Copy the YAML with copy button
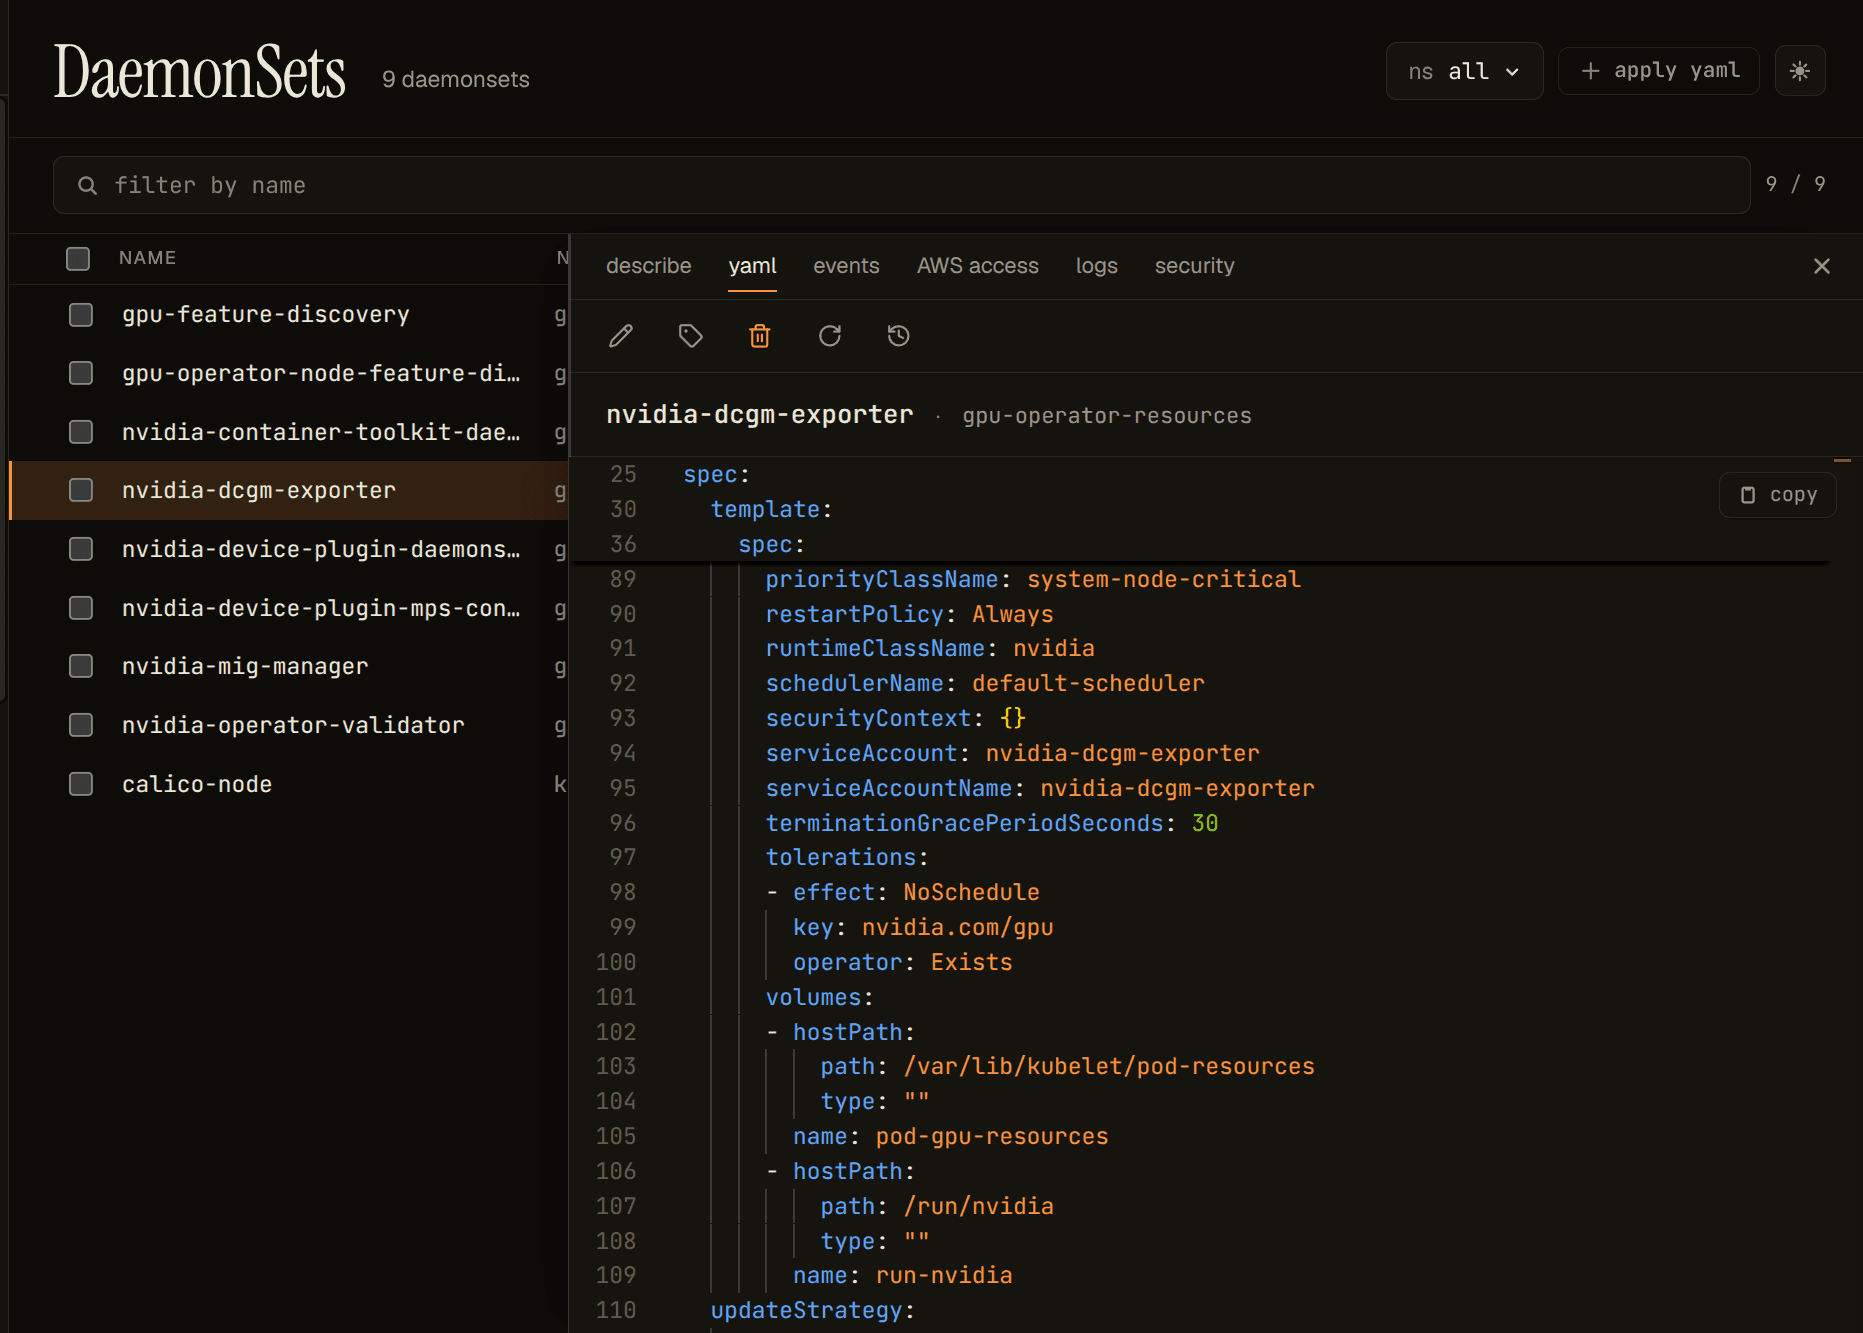The image size is (1863, 1333). pyautogui.click(x=1778, y=495)
